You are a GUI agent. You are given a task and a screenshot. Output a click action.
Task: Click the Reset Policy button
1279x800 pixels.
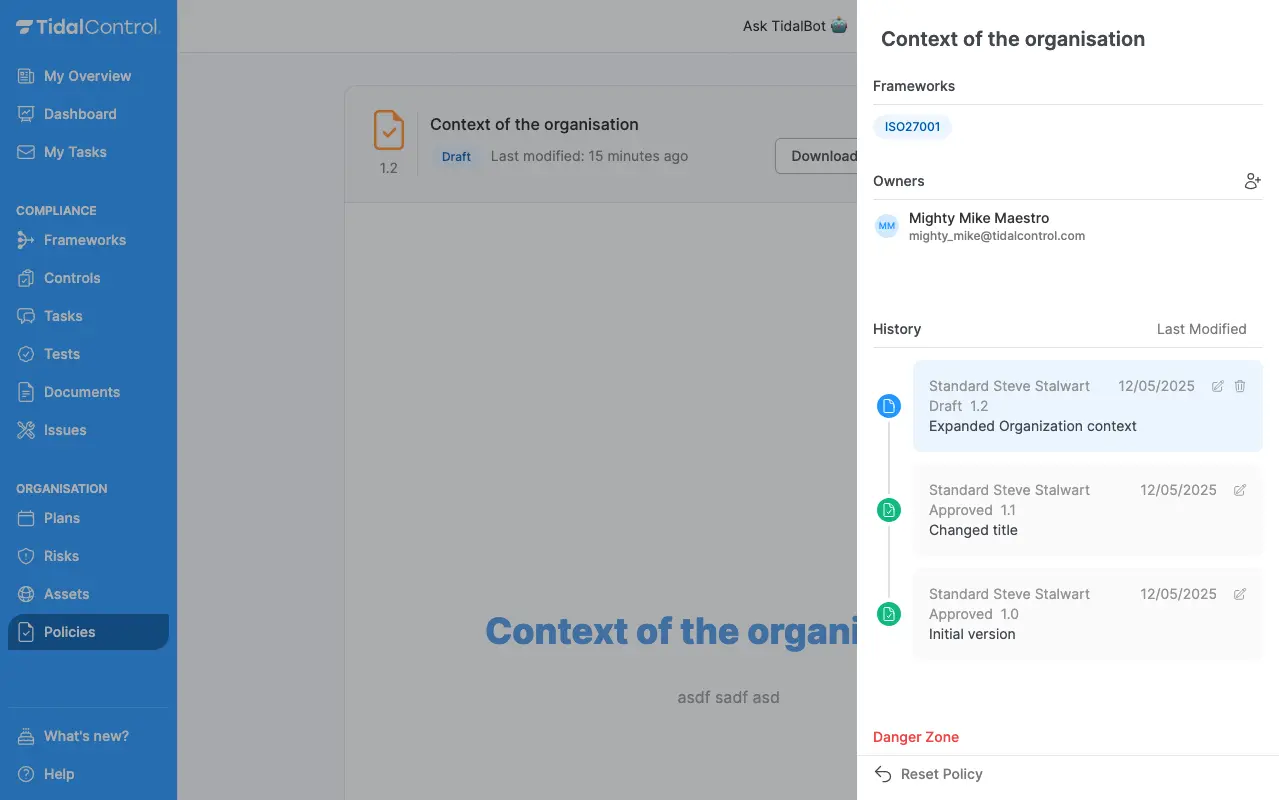point(929,774)
